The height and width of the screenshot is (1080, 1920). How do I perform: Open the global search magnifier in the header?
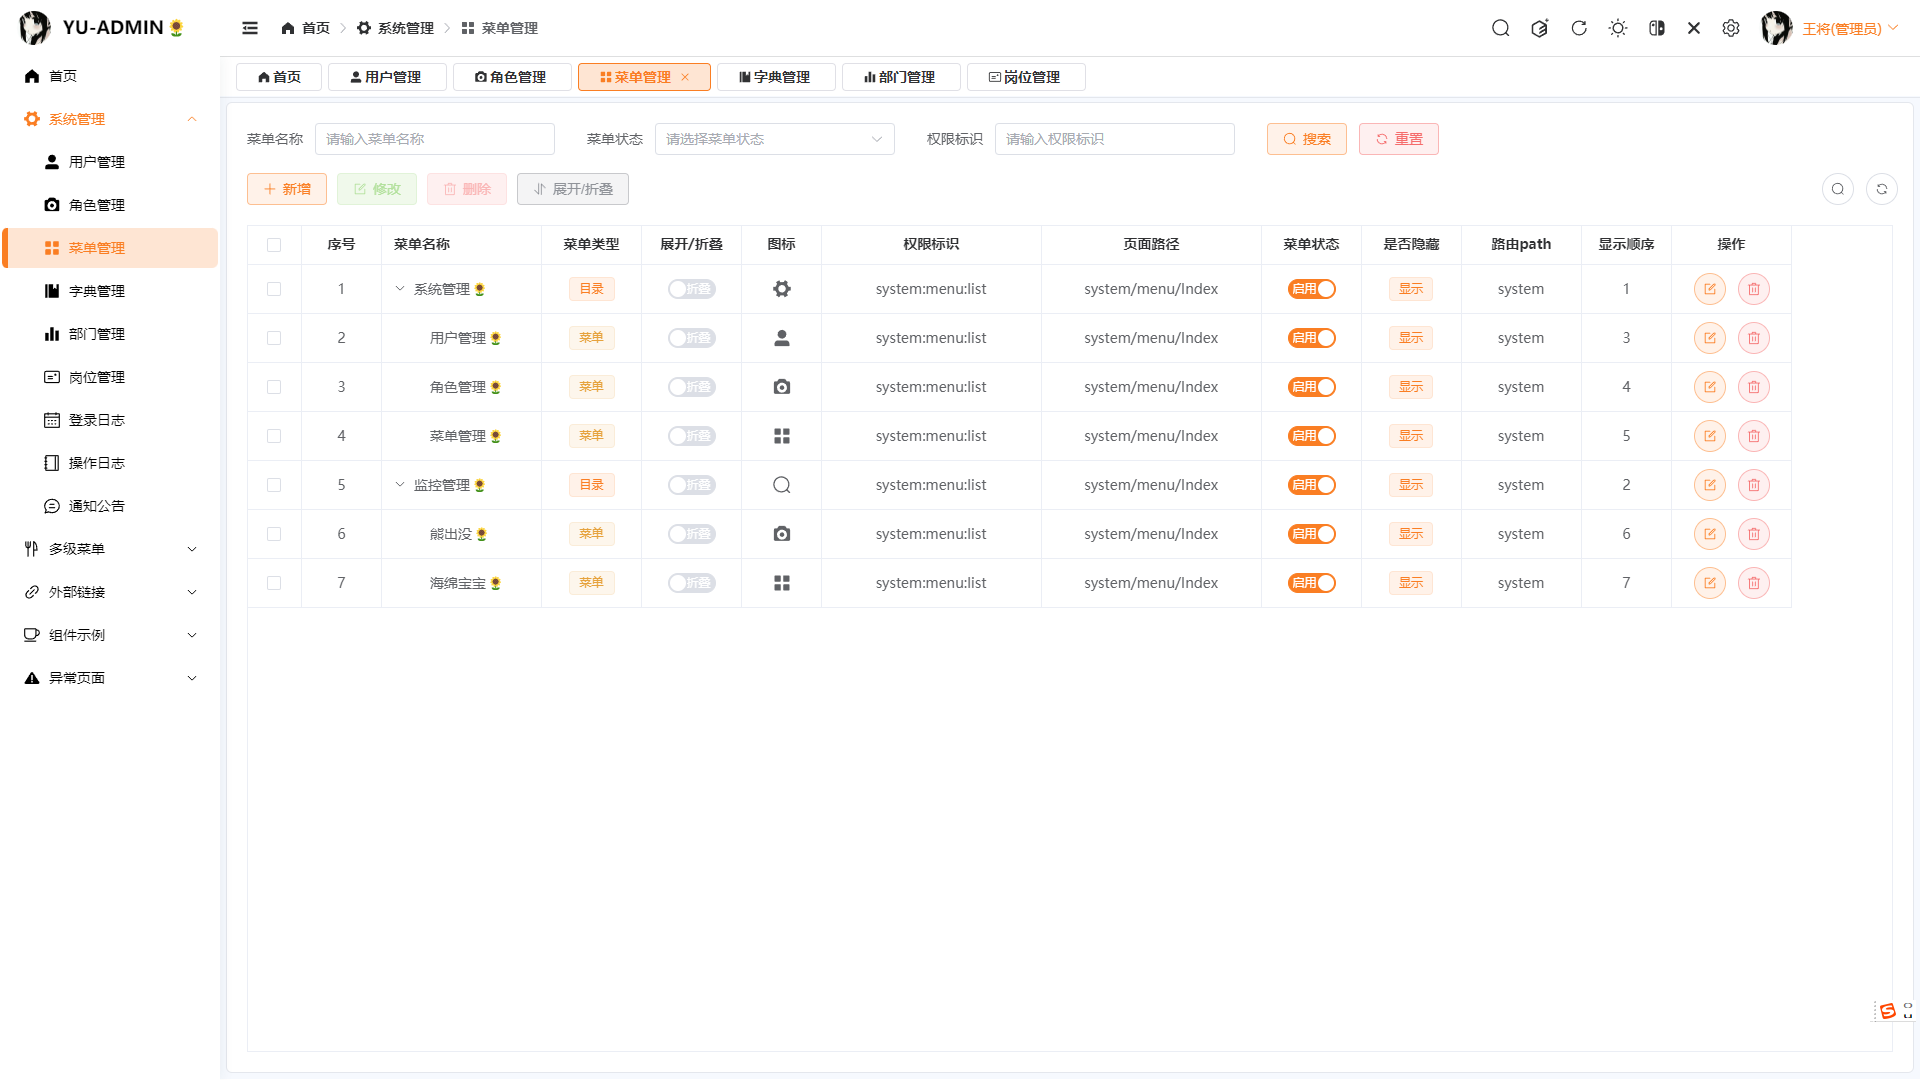1500,28
